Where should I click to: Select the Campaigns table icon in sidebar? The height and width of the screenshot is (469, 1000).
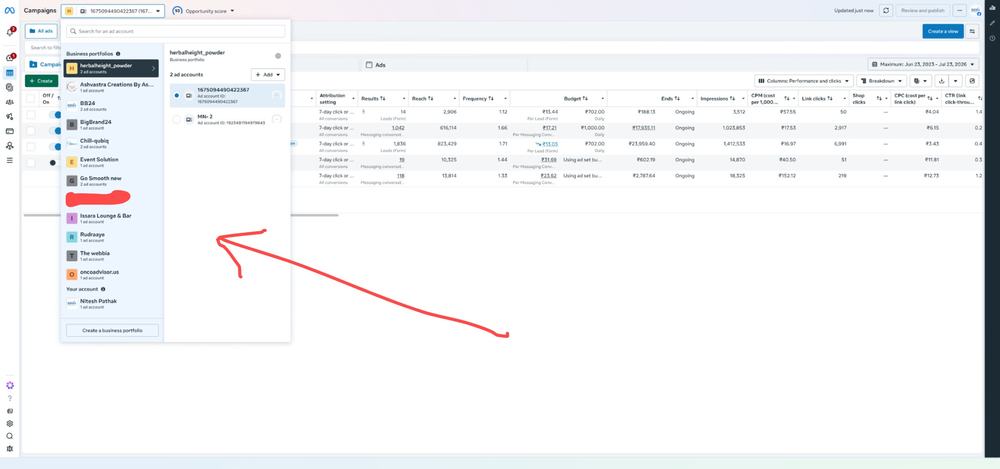(x=10, y=73)
